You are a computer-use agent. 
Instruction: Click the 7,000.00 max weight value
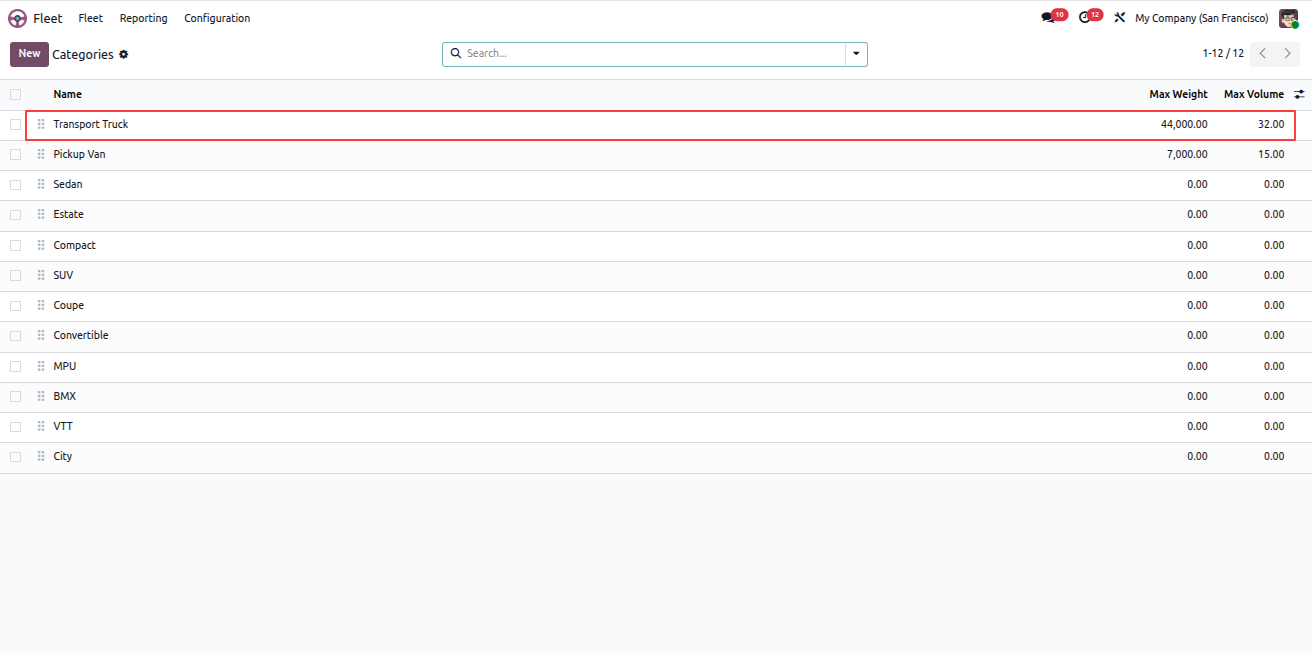pos(1187,154)
